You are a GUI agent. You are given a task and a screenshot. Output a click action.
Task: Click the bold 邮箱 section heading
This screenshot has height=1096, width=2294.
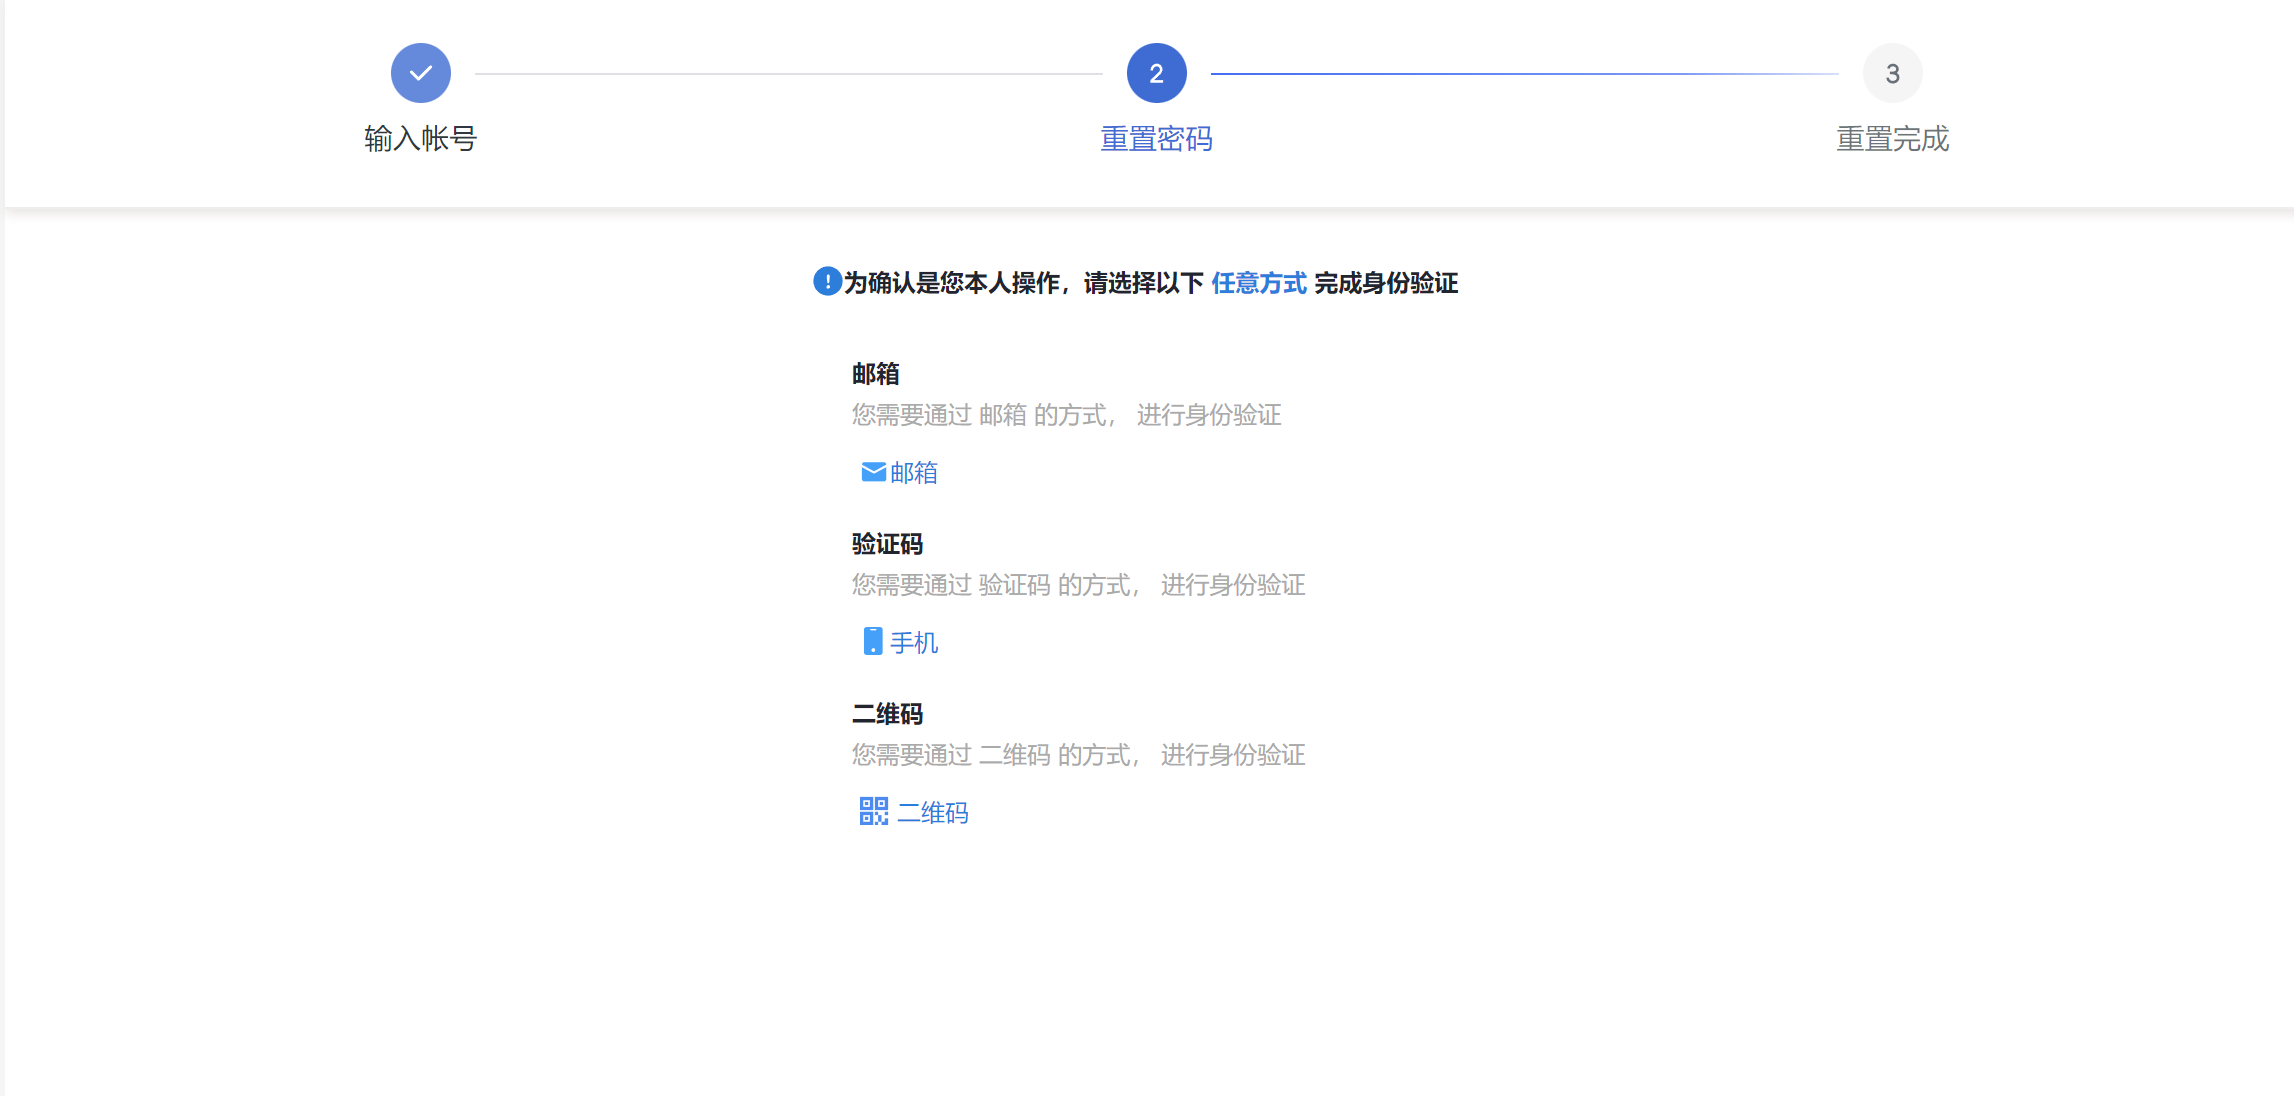coord(875,374)
